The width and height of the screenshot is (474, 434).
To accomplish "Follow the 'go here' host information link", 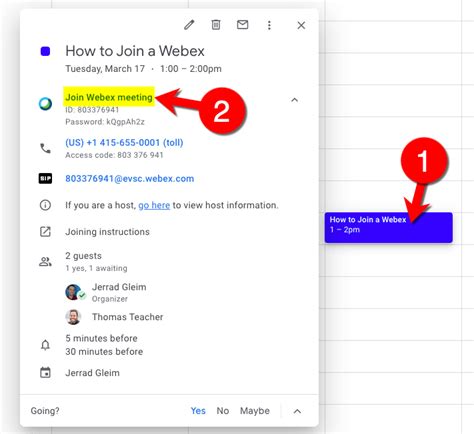I will (154, 205).
